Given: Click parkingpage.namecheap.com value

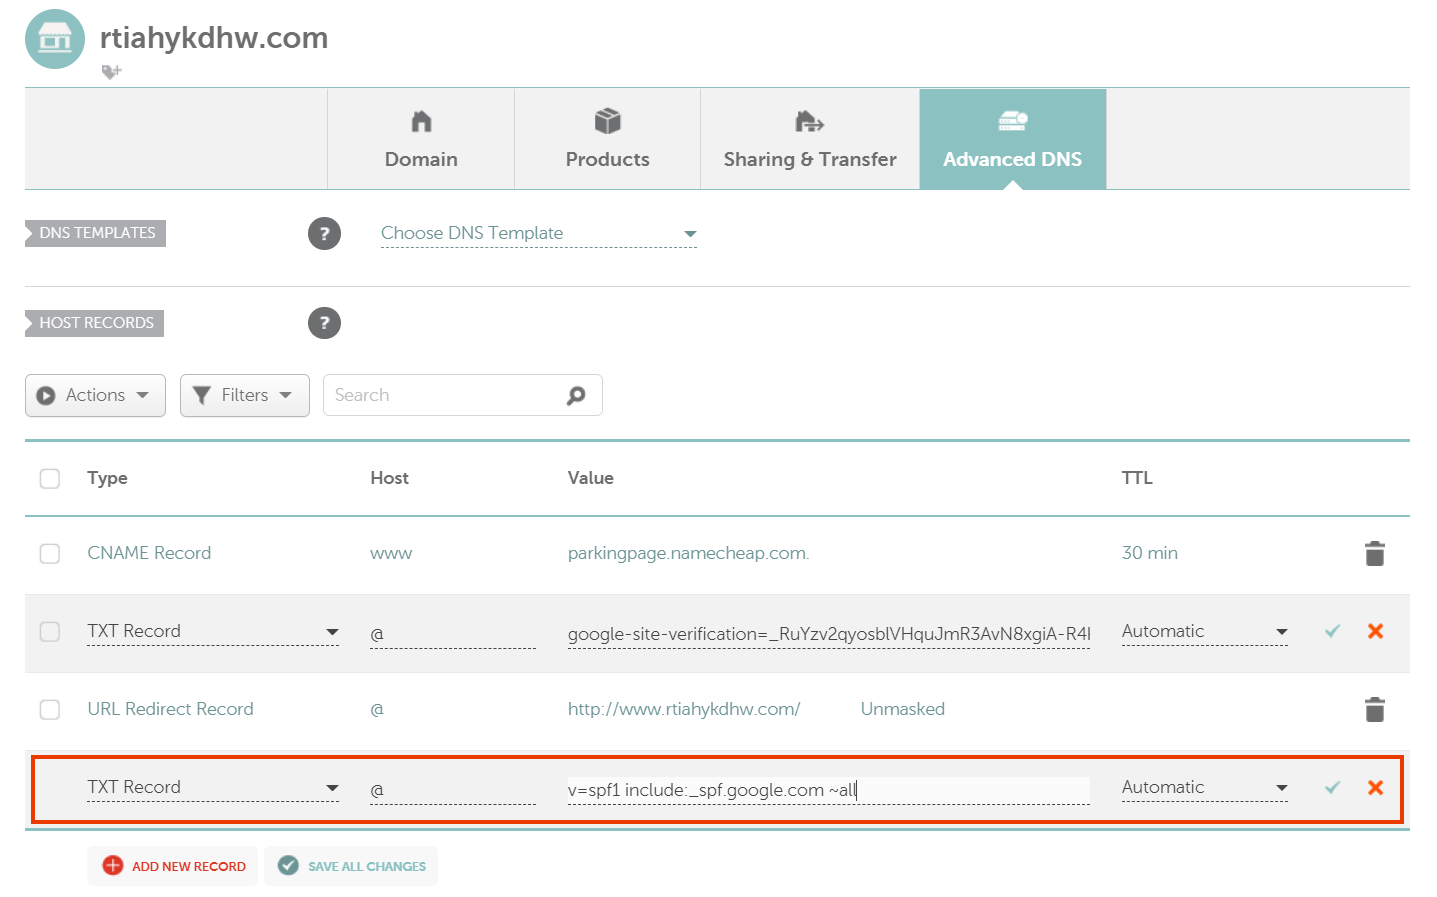Looking at the screenshot, I should tap(688, 553).
